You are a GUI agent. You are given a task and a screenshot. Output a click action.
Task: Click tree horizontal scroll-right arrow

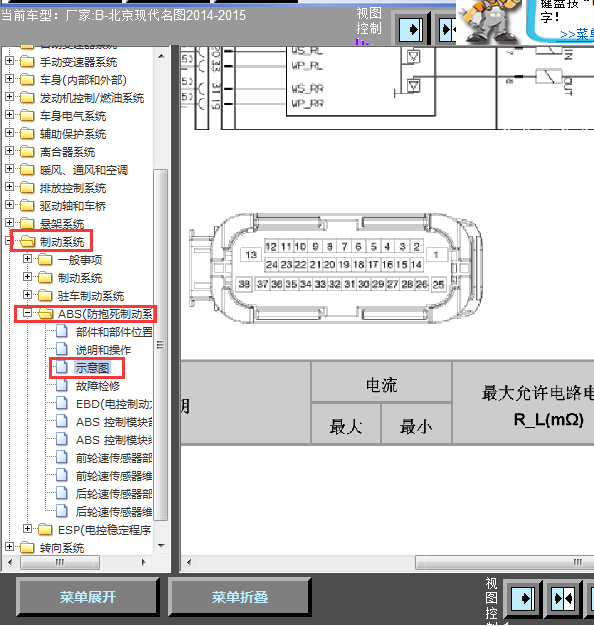pos(144,563)
